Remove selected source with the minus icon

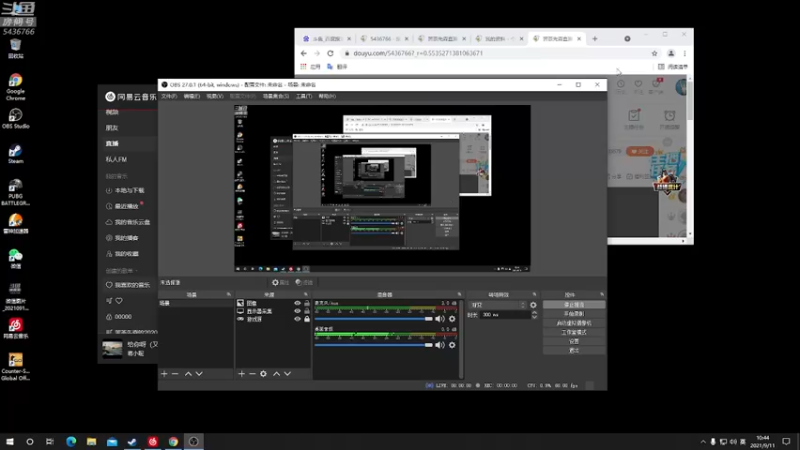(x=252, y=374)
